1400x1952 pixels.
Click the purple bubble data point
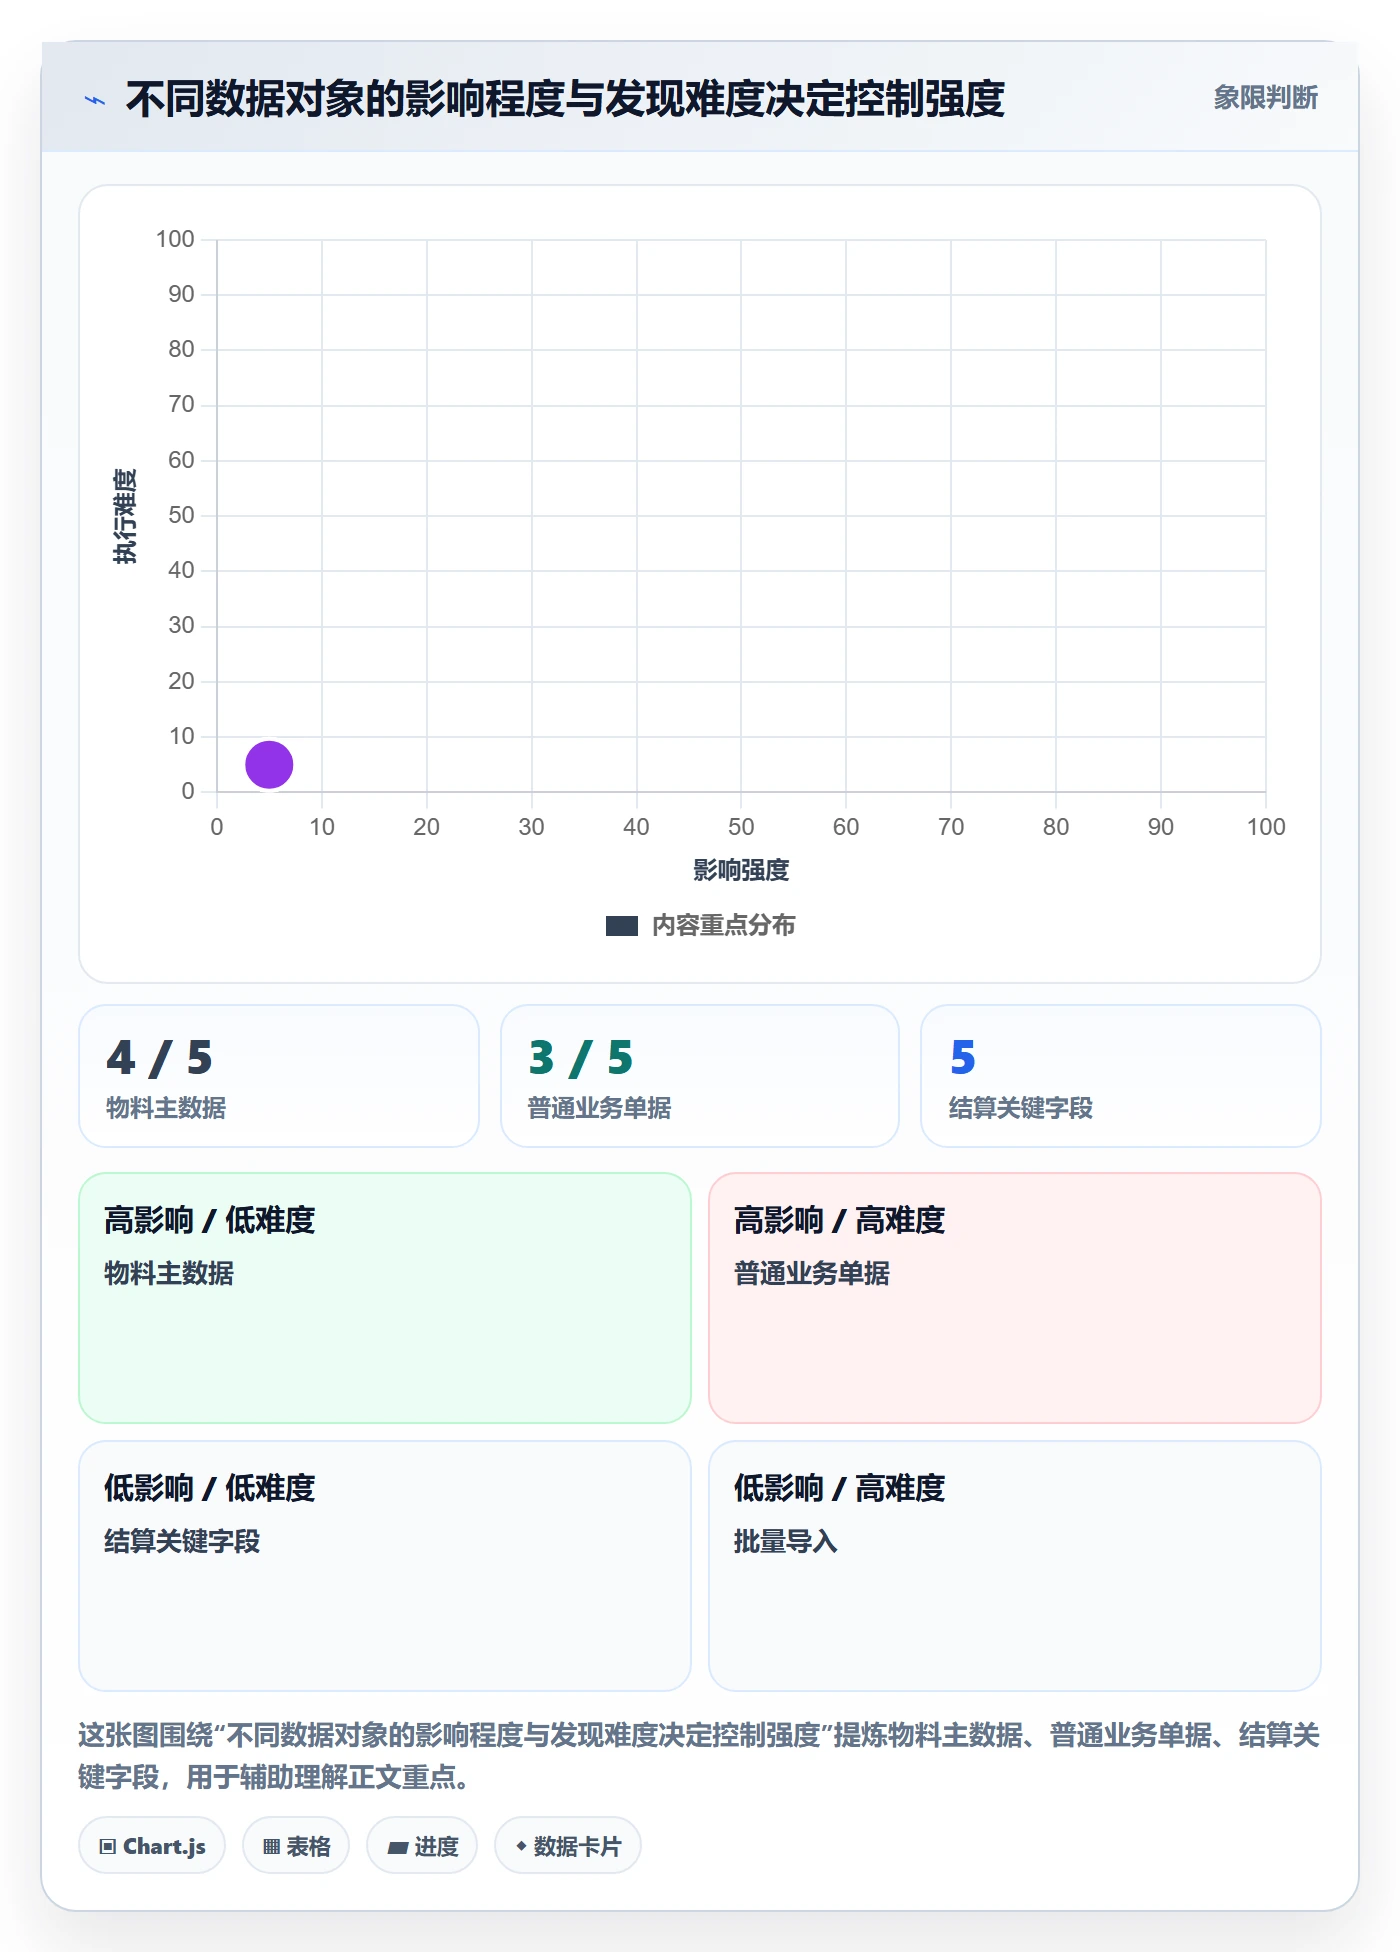pos(269,764)
